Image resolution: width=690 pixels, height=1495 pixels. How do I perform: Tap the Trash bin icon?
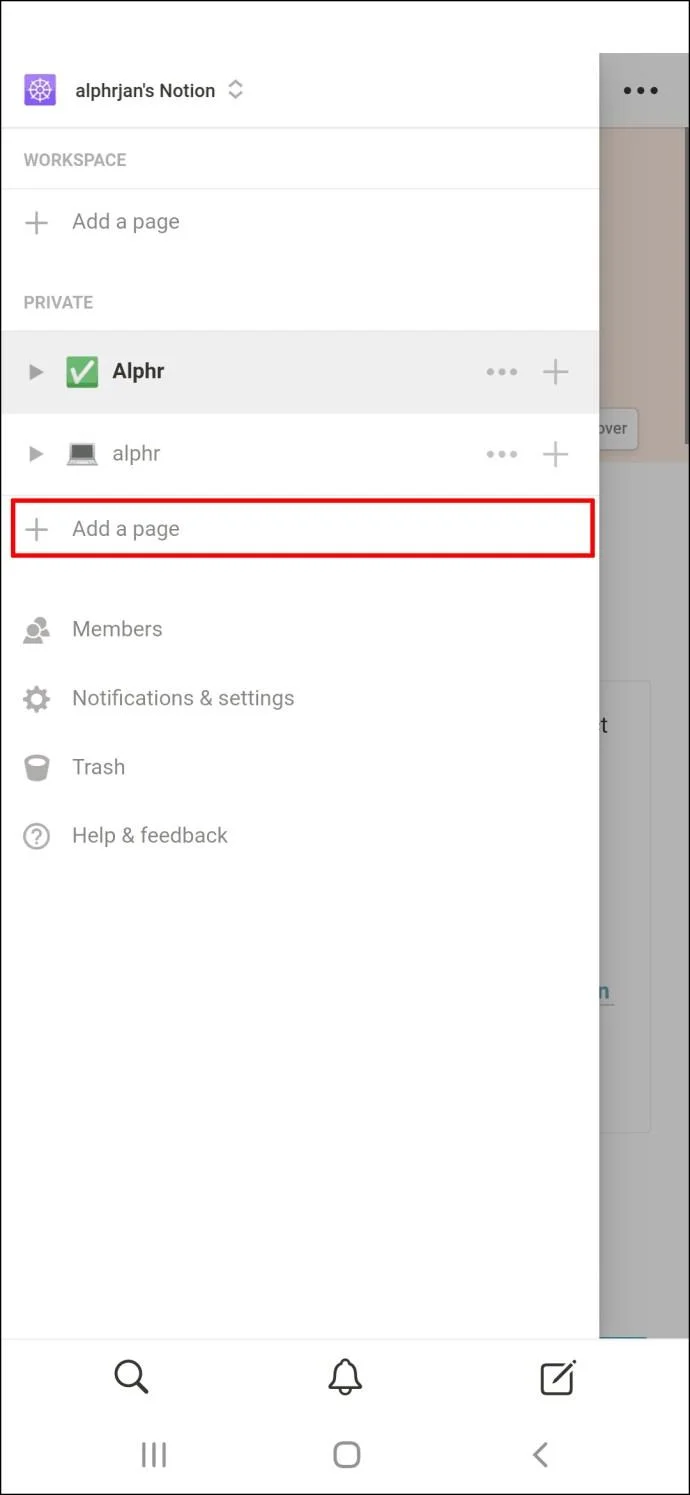pyautogui.click(x=37, y=767)
